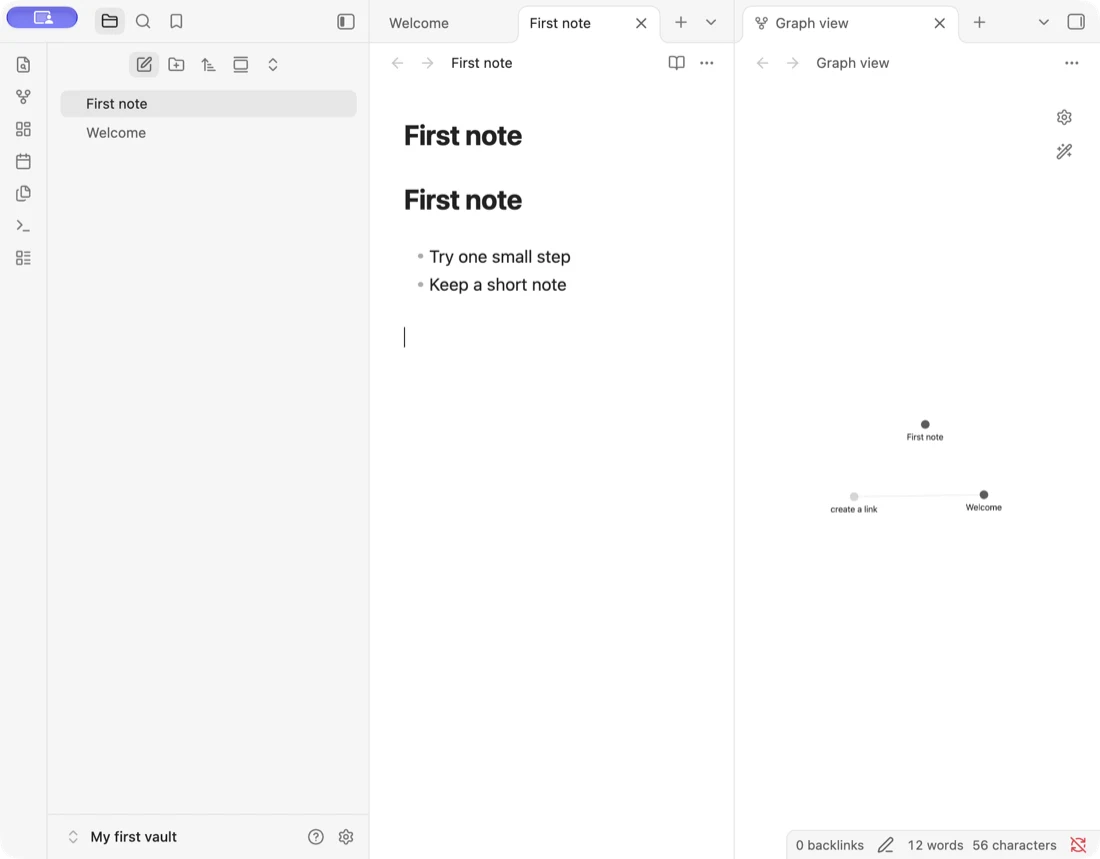
Task: Create a new note in file explorer
Action: (x=144, y=65)
